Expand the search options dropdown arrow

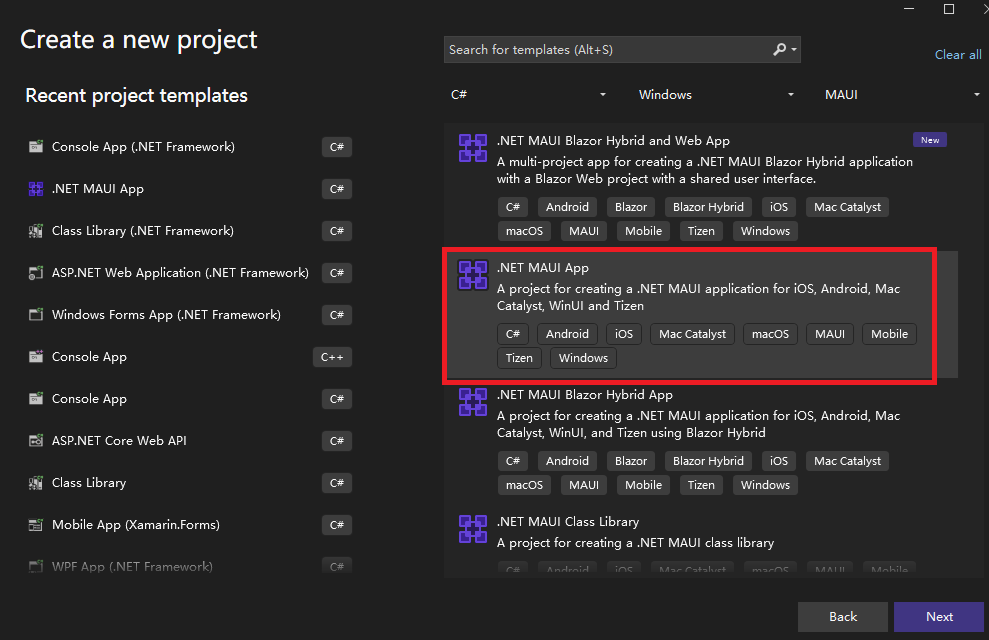pyautogui.click(x=794, y=49)
